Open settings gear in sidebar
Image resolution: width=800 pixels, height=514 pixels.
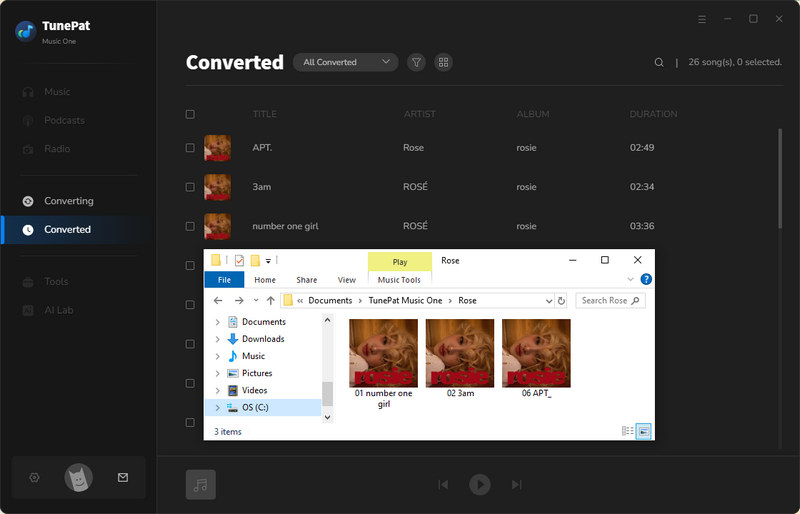click(x=34, y=478)
